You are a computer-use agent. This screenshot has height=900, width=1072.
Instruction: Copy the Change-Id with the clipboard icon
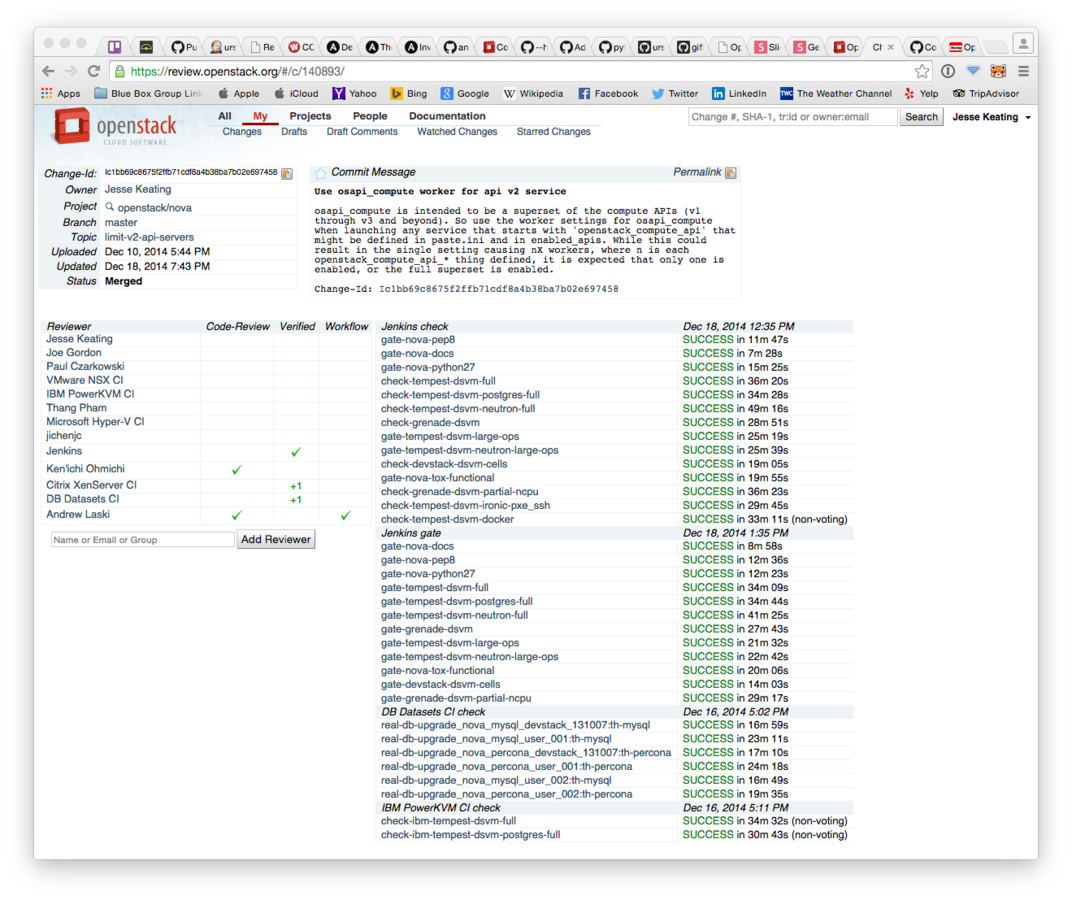[287, 174]
